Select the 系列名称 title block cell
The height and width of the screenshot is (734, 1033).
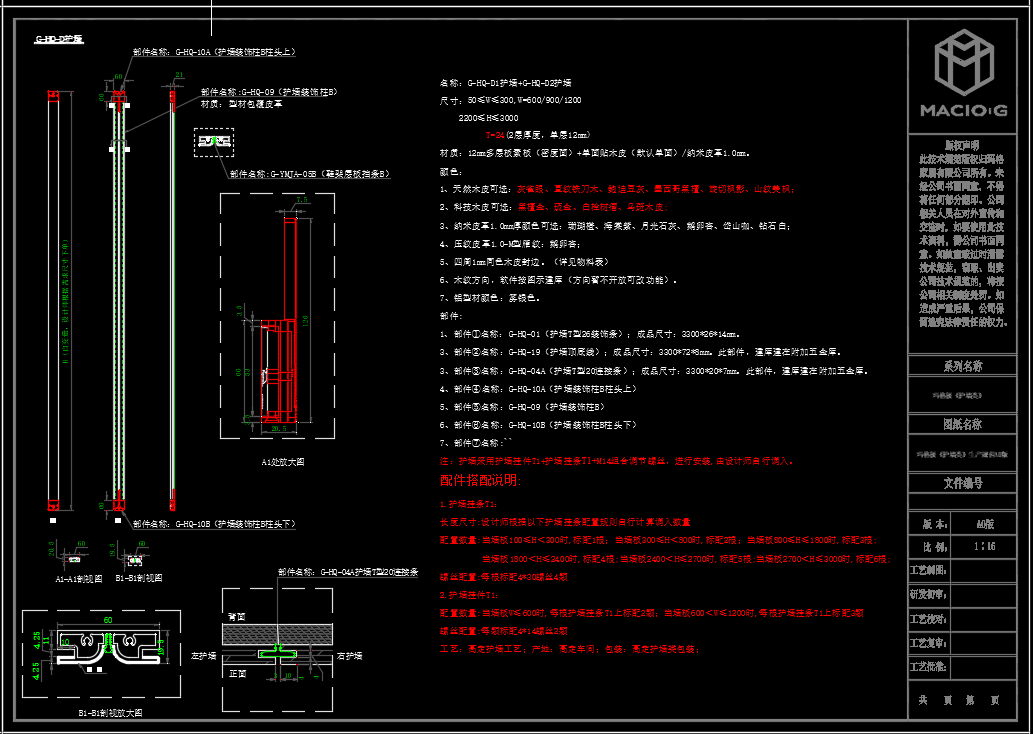pyautogui.click(x=962, y=367)
